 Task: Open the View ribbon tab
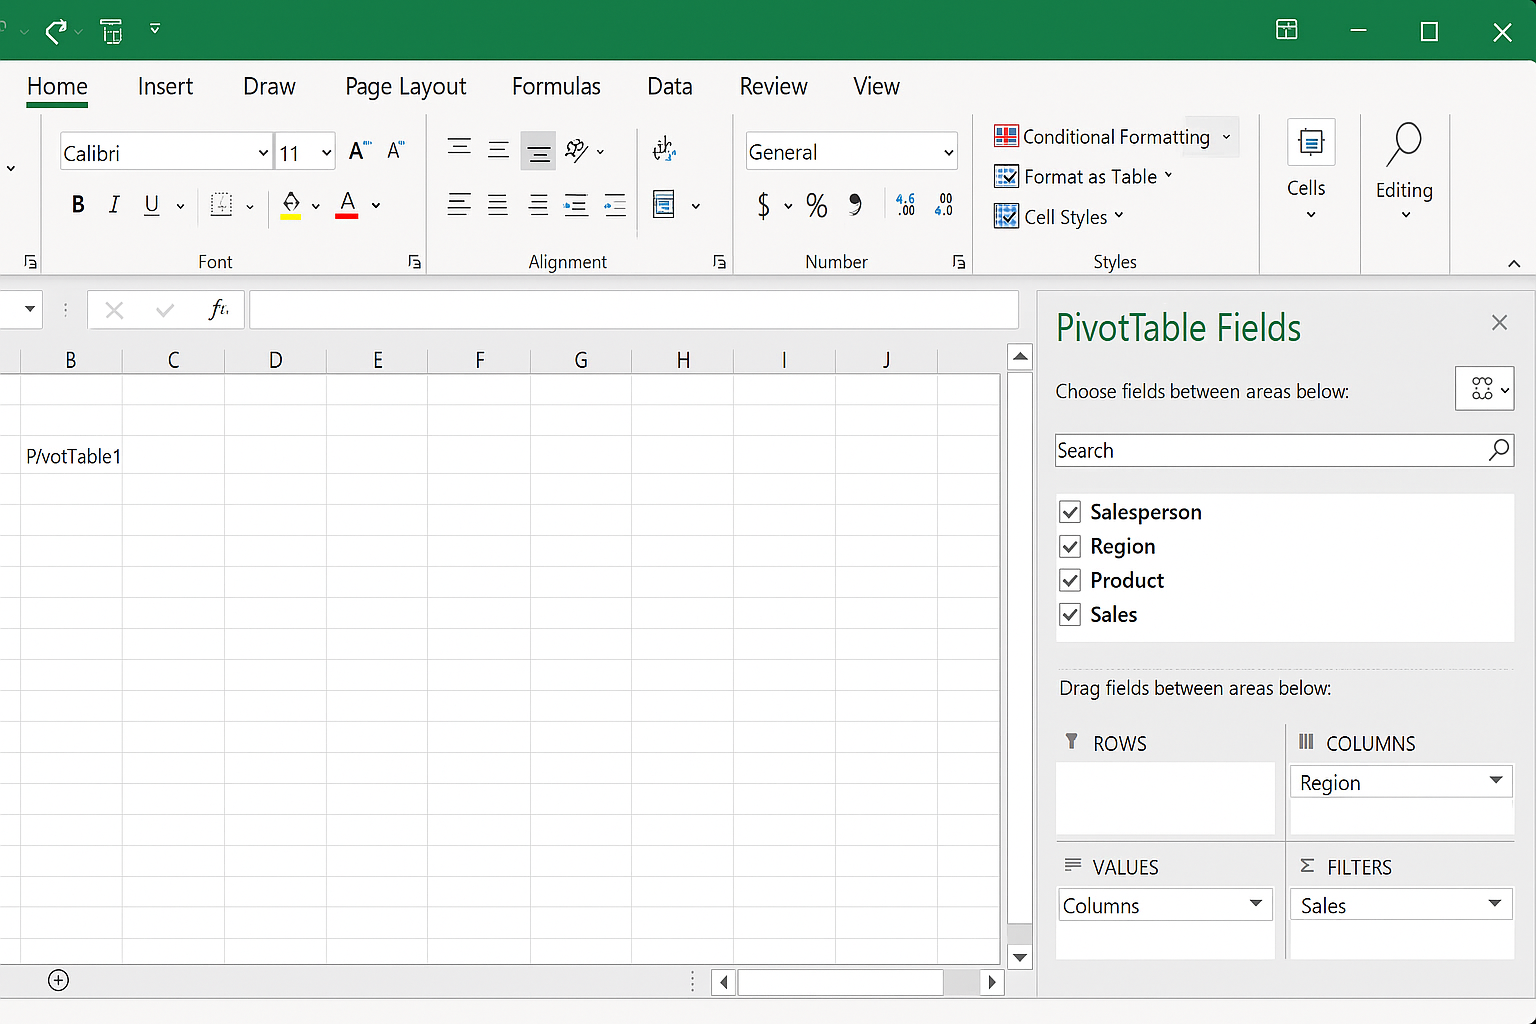[876, 87]
